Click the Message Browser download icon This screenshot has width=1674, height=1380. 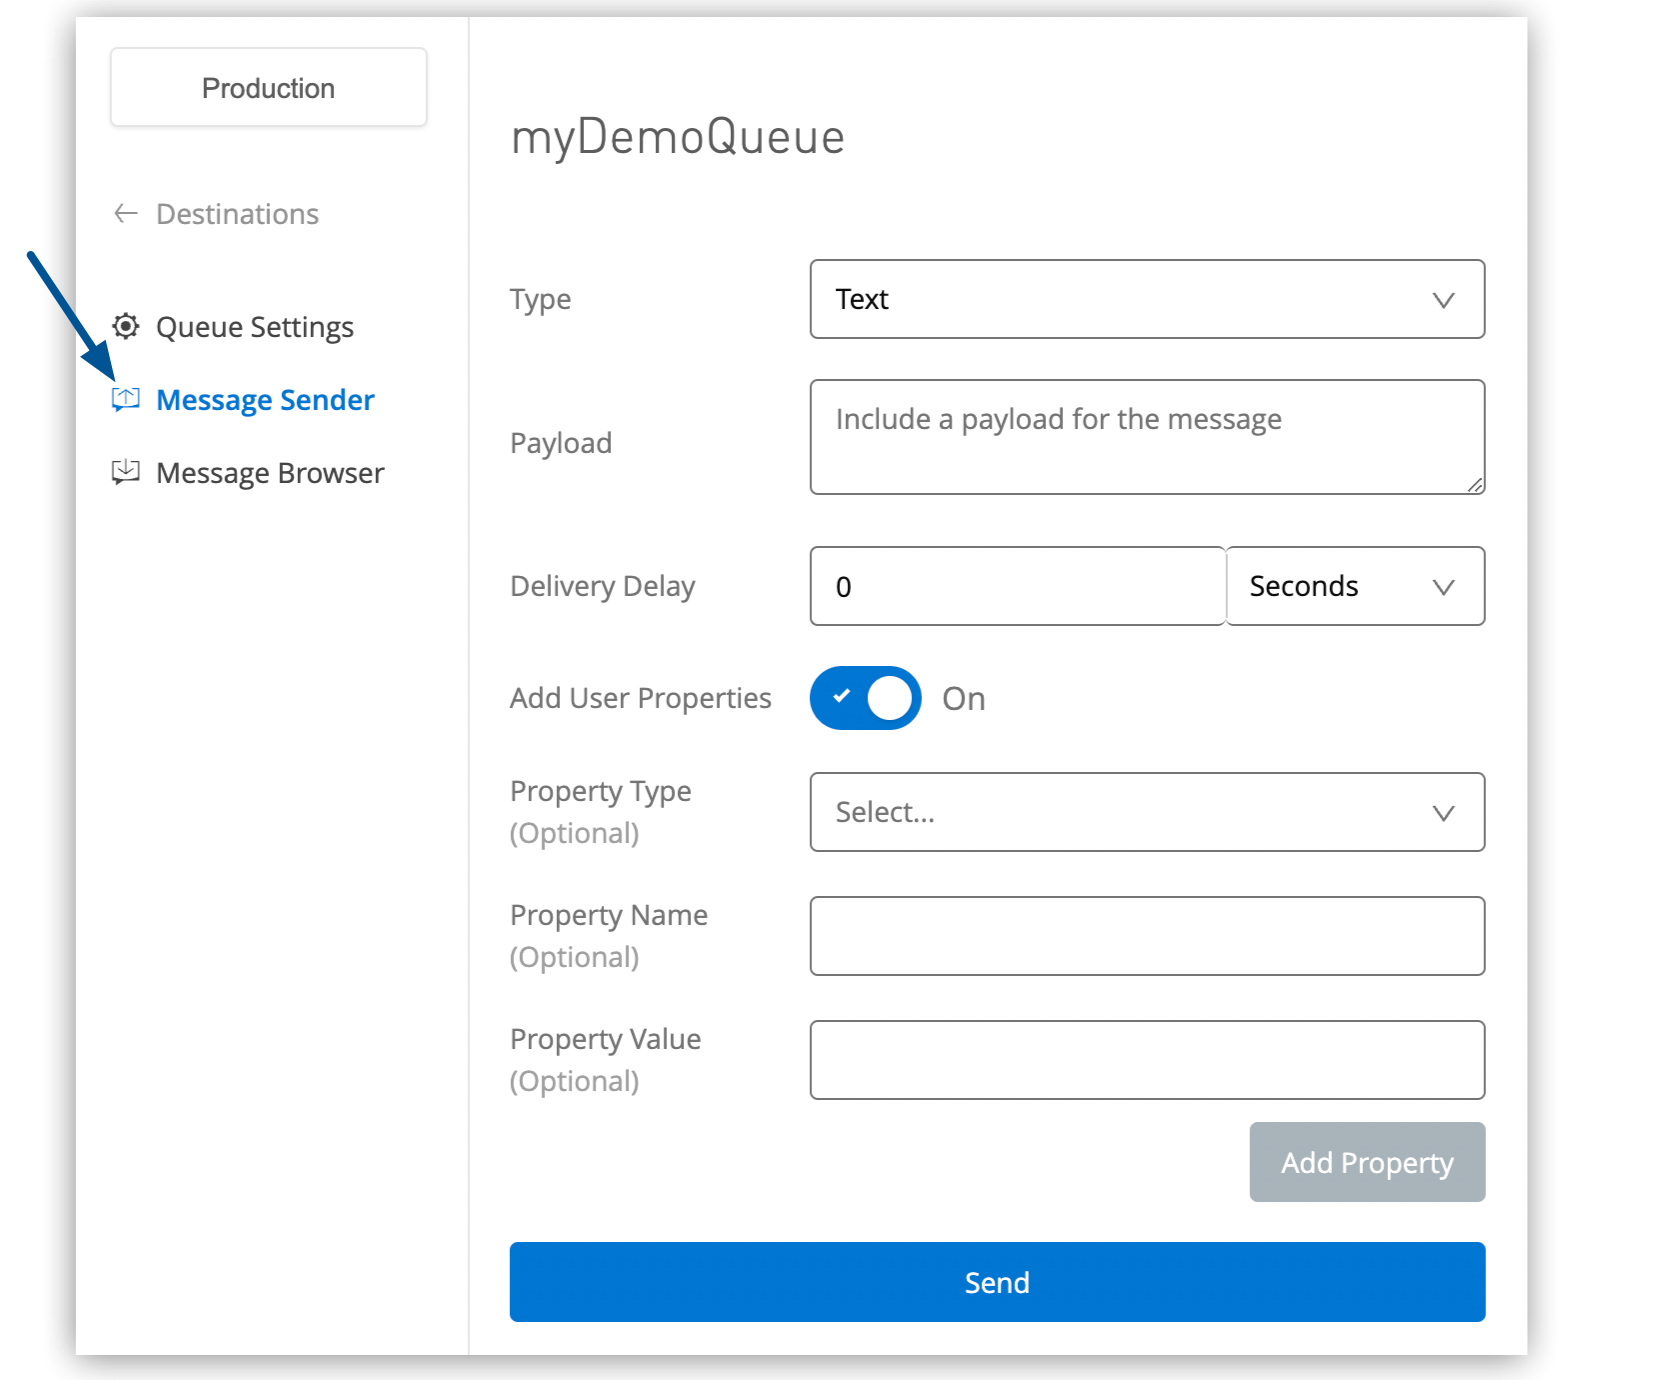click(x=126, y=472)
